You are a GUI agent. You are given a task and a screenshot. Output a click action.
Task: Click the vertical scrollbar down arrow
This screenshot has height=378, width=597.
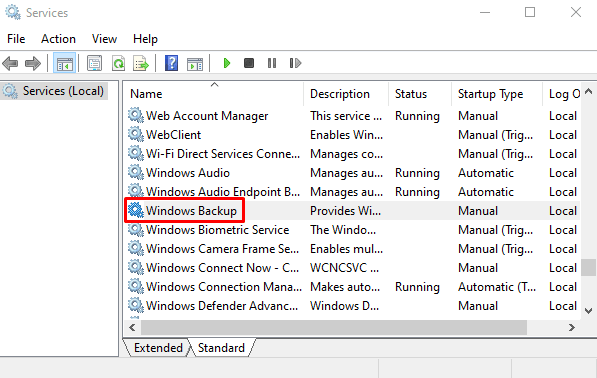[589, 311]
